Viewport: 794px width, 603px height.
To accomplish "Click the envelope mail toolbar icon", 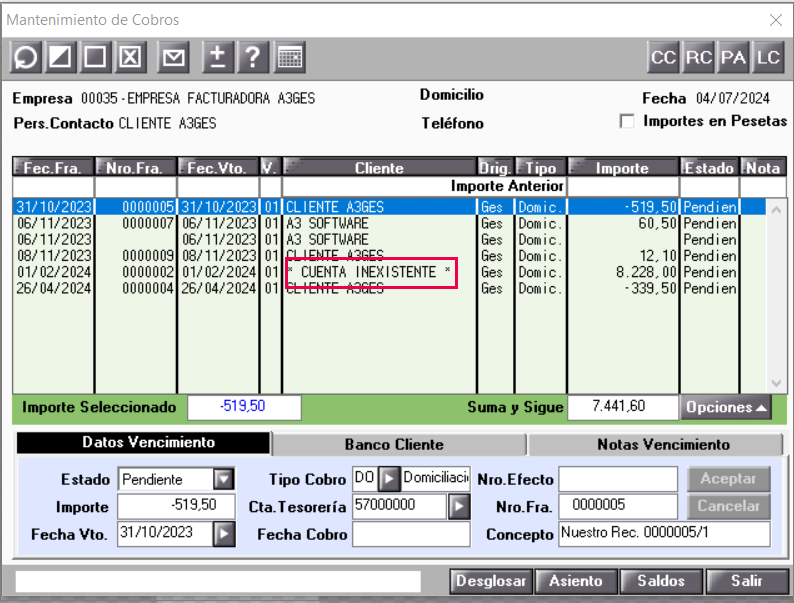I will point(173,57).
